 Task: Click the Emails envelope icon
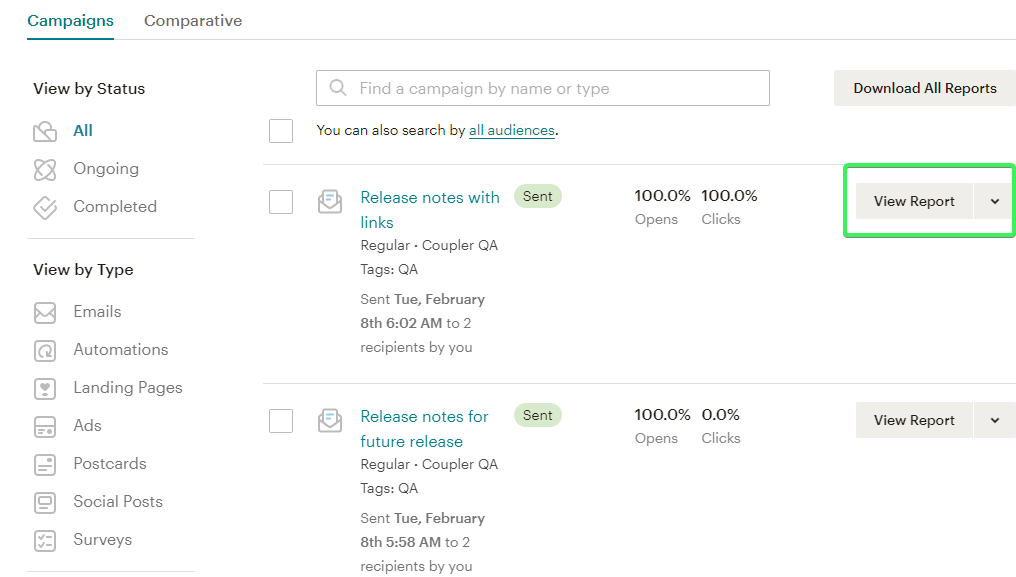click(x=45, y=313)
